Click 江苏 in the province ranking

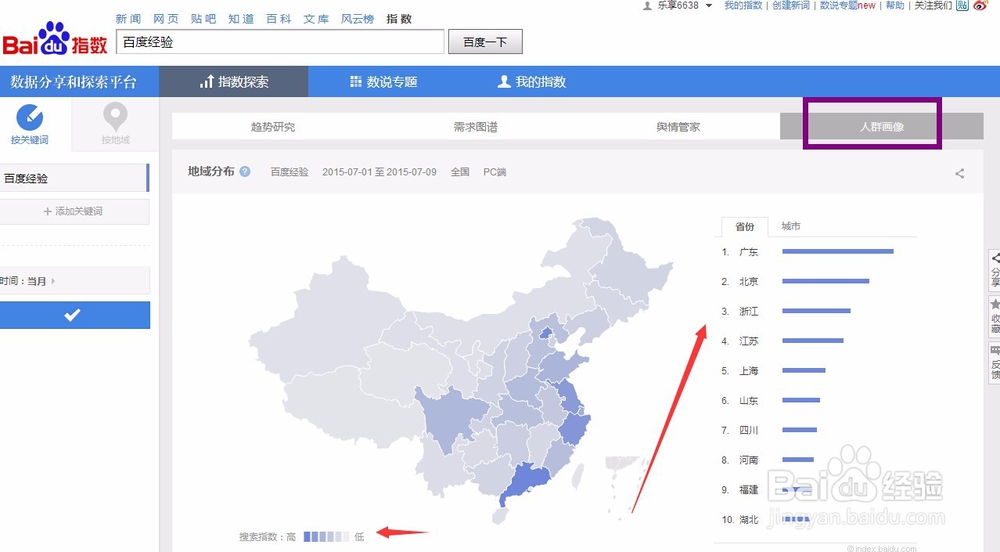coord(749,341)
